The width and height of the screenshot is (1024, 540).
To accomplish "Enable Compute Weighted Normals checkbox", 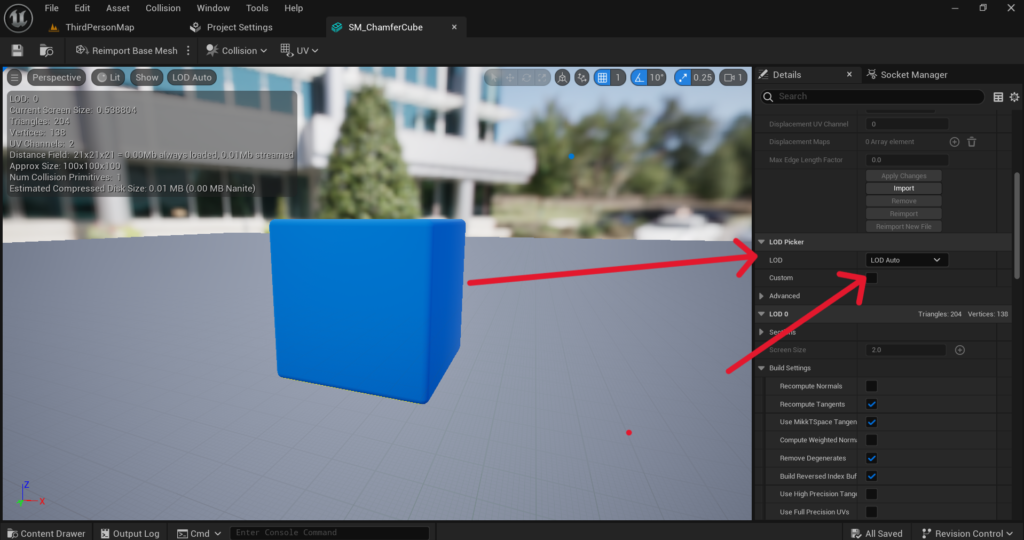I will [x=872, y=440].
